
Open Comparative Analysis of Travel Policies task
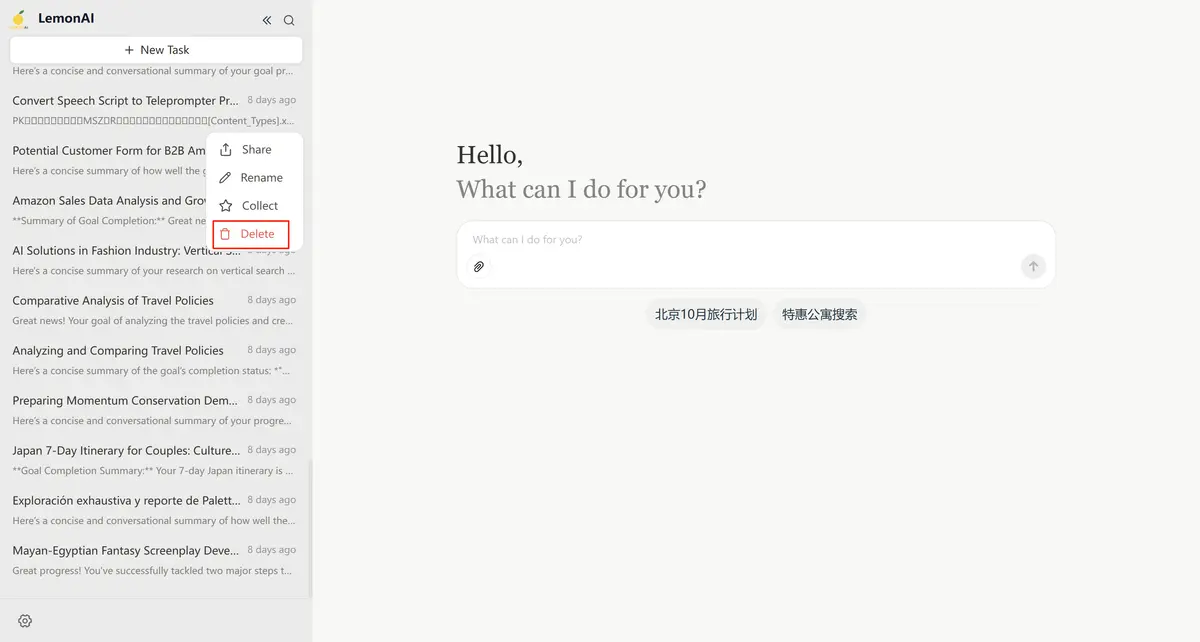[x=113, y=301]
